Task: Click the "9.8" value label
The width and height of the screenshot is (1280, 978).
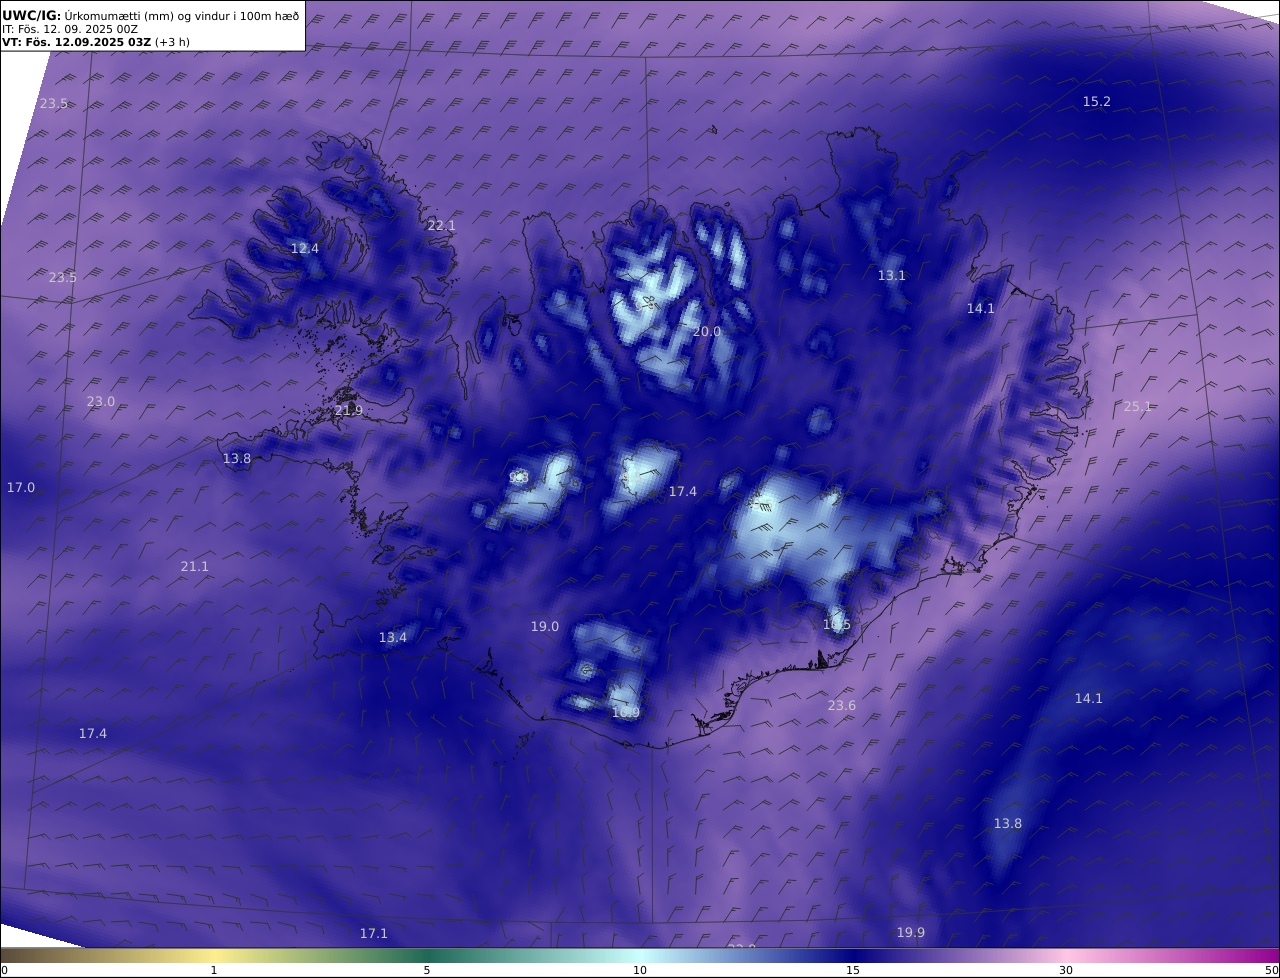Action: [x=518, y=478]
